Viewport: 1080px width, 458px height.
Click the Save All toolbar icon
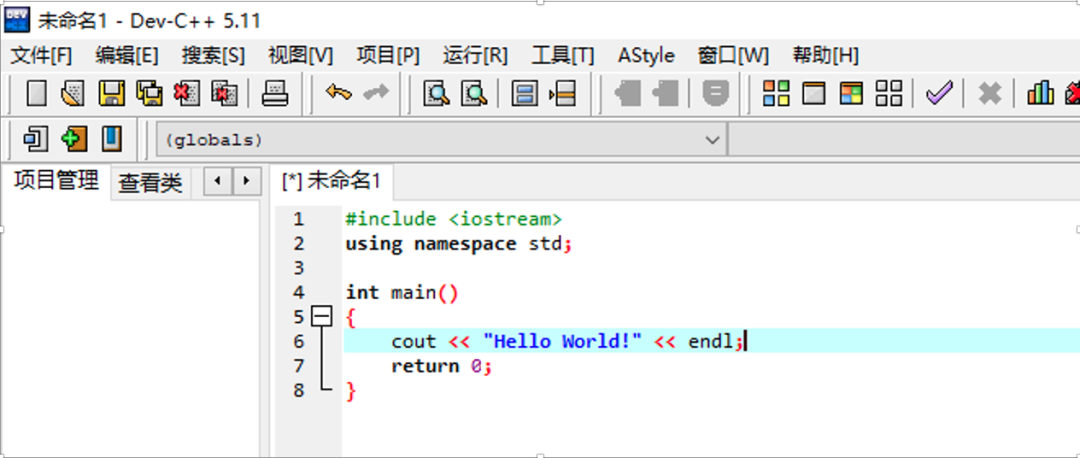tap(149, 93)
